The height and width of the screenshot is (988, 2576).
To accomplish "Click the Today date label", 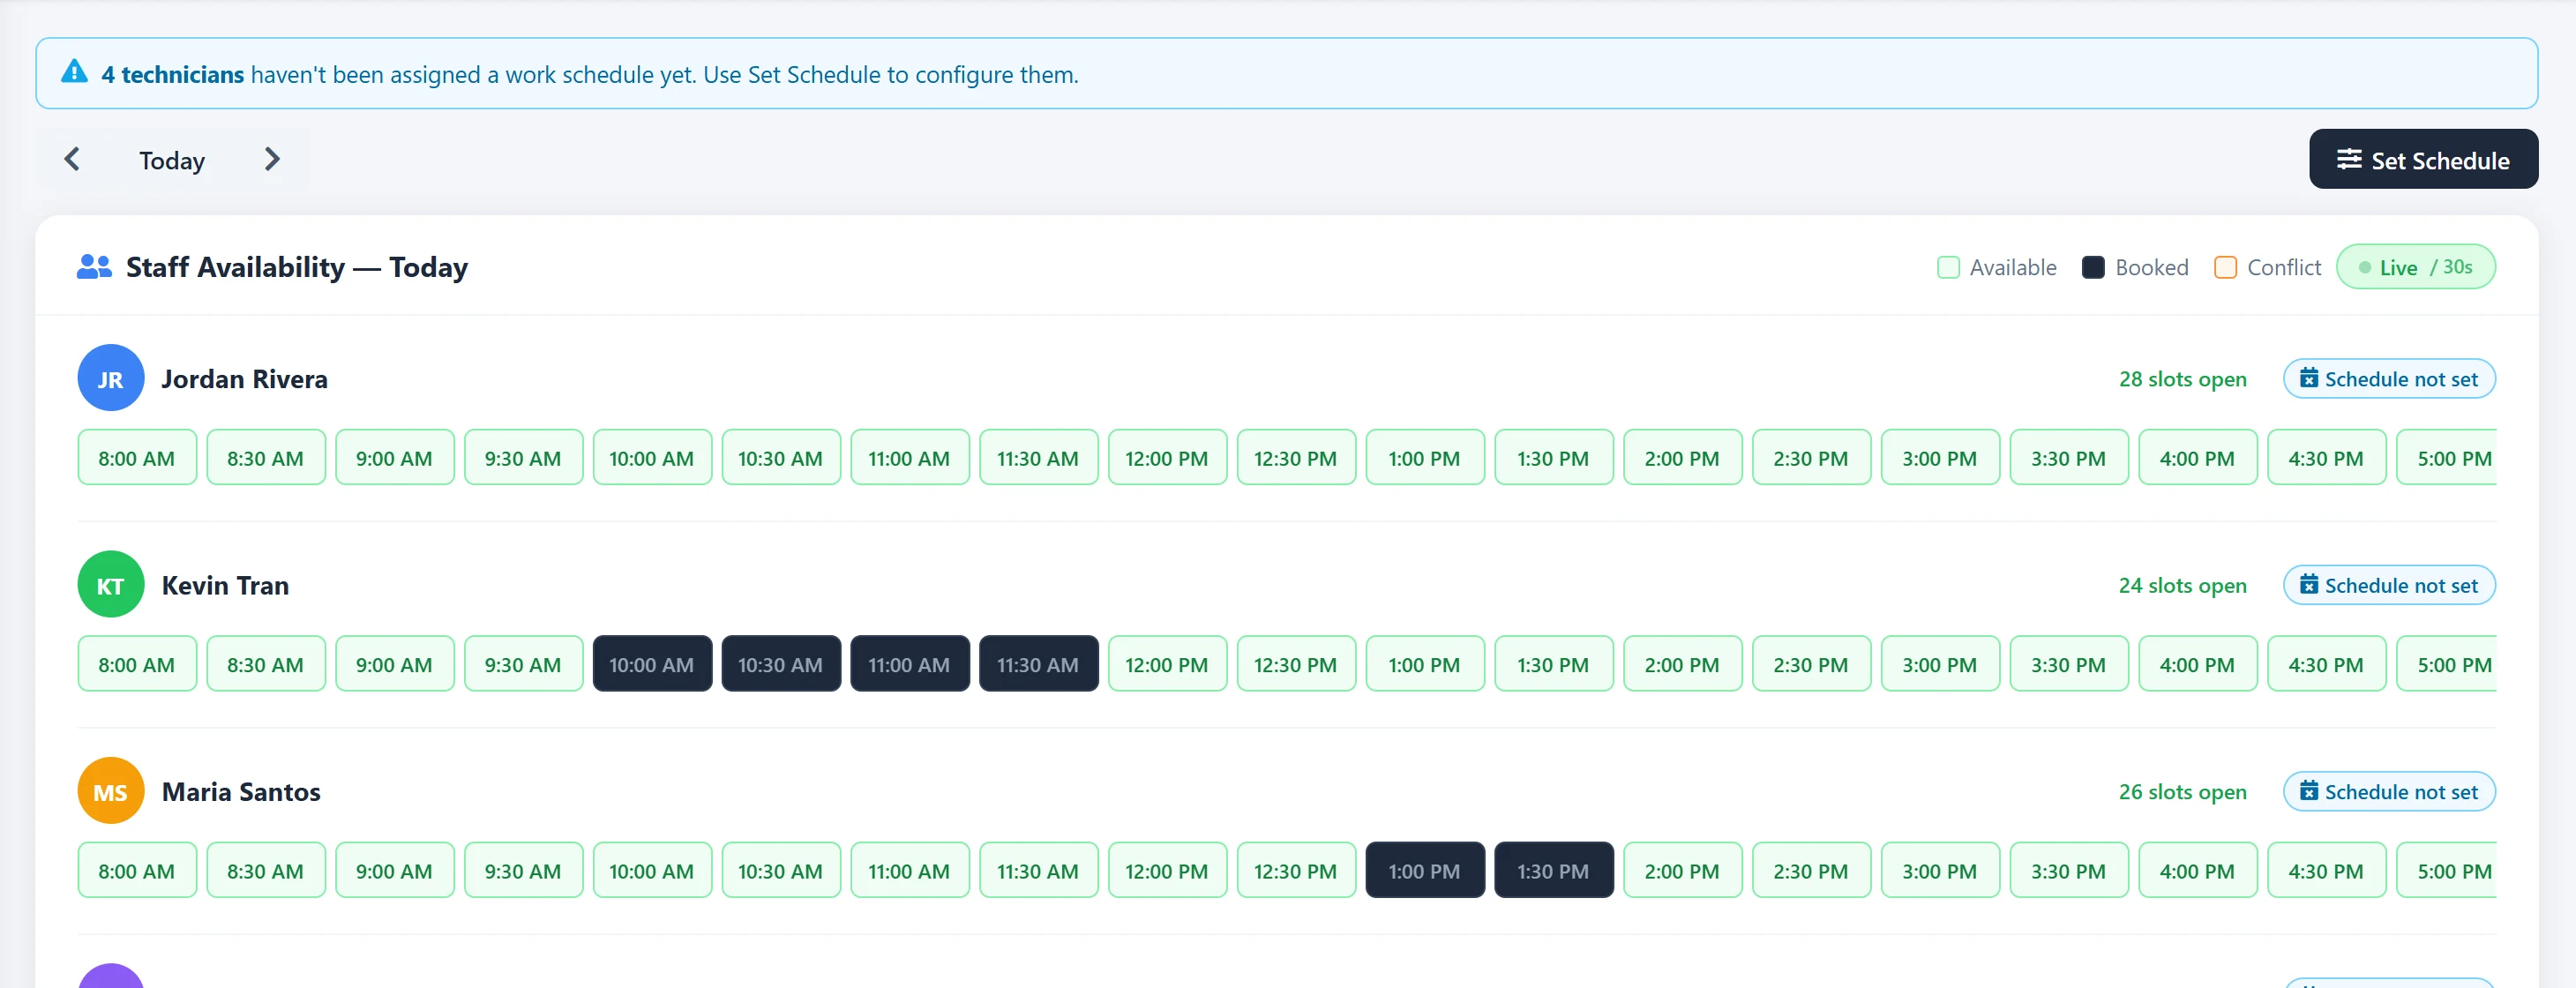I will point(172,160).
